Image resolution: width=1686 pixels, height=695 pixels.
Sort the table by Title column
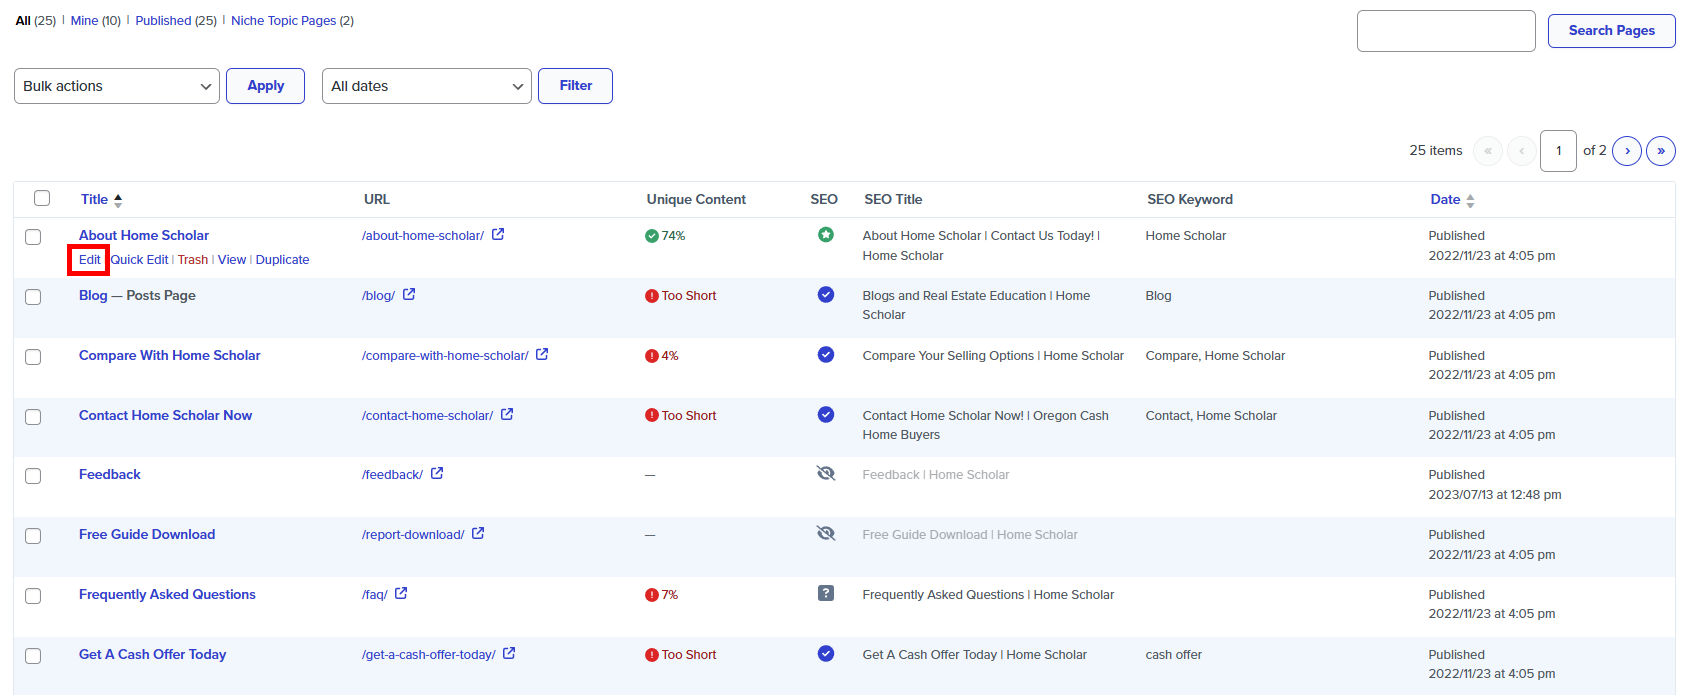point(101,200)
